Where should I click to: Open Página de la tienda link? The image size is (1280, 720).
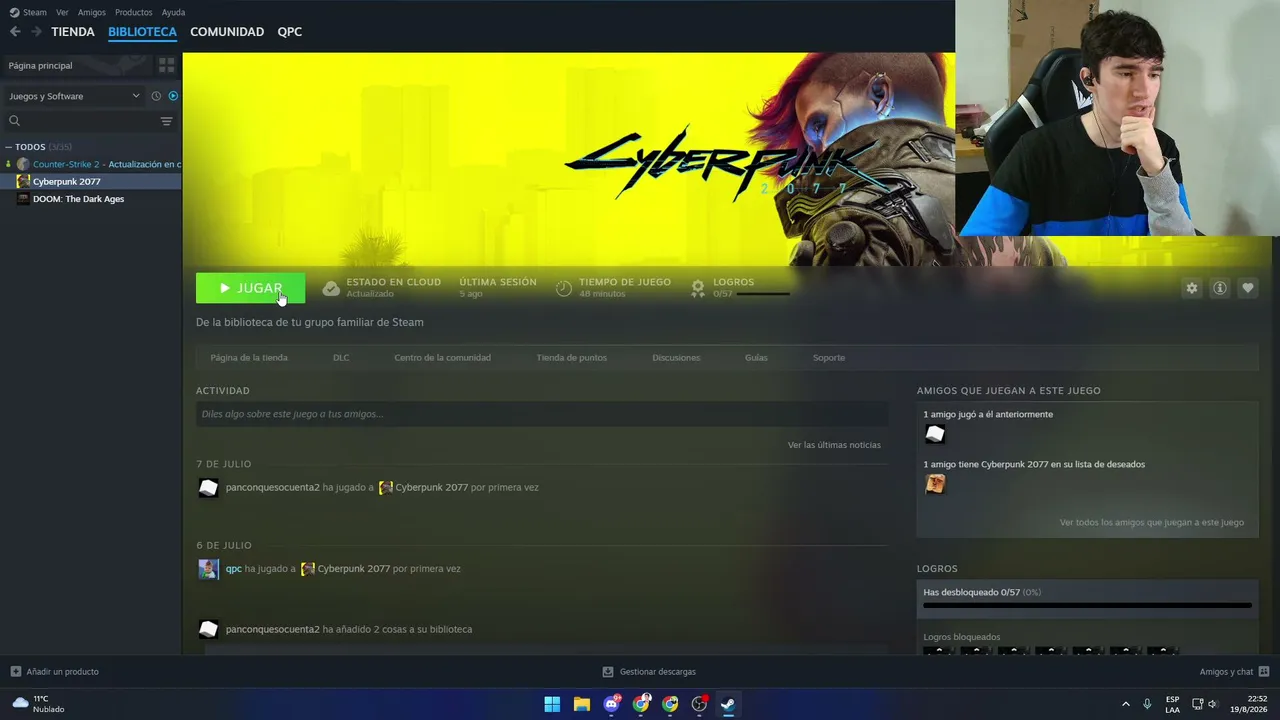249,358
